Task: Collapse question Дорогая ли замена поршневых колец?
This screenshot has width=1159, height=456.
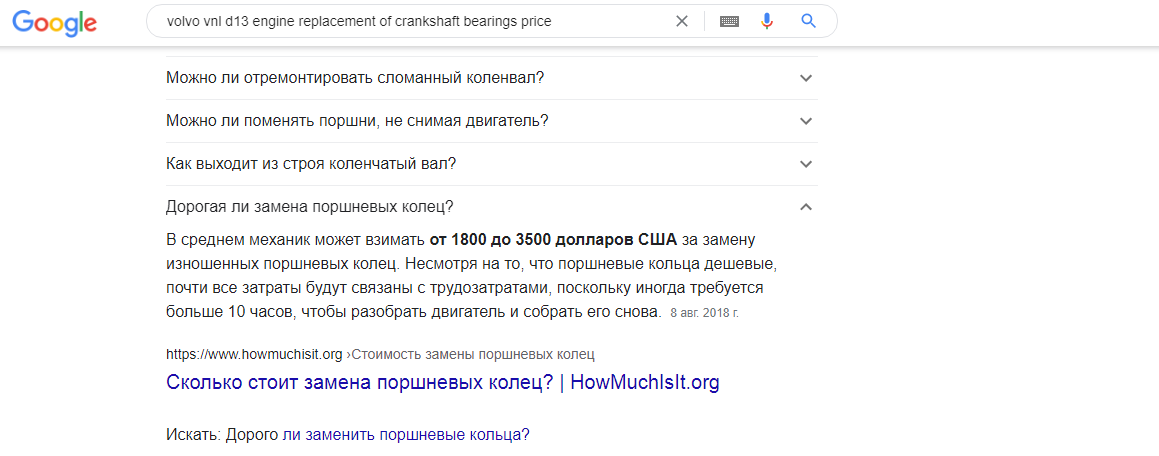Action: (x=492, y=206)
